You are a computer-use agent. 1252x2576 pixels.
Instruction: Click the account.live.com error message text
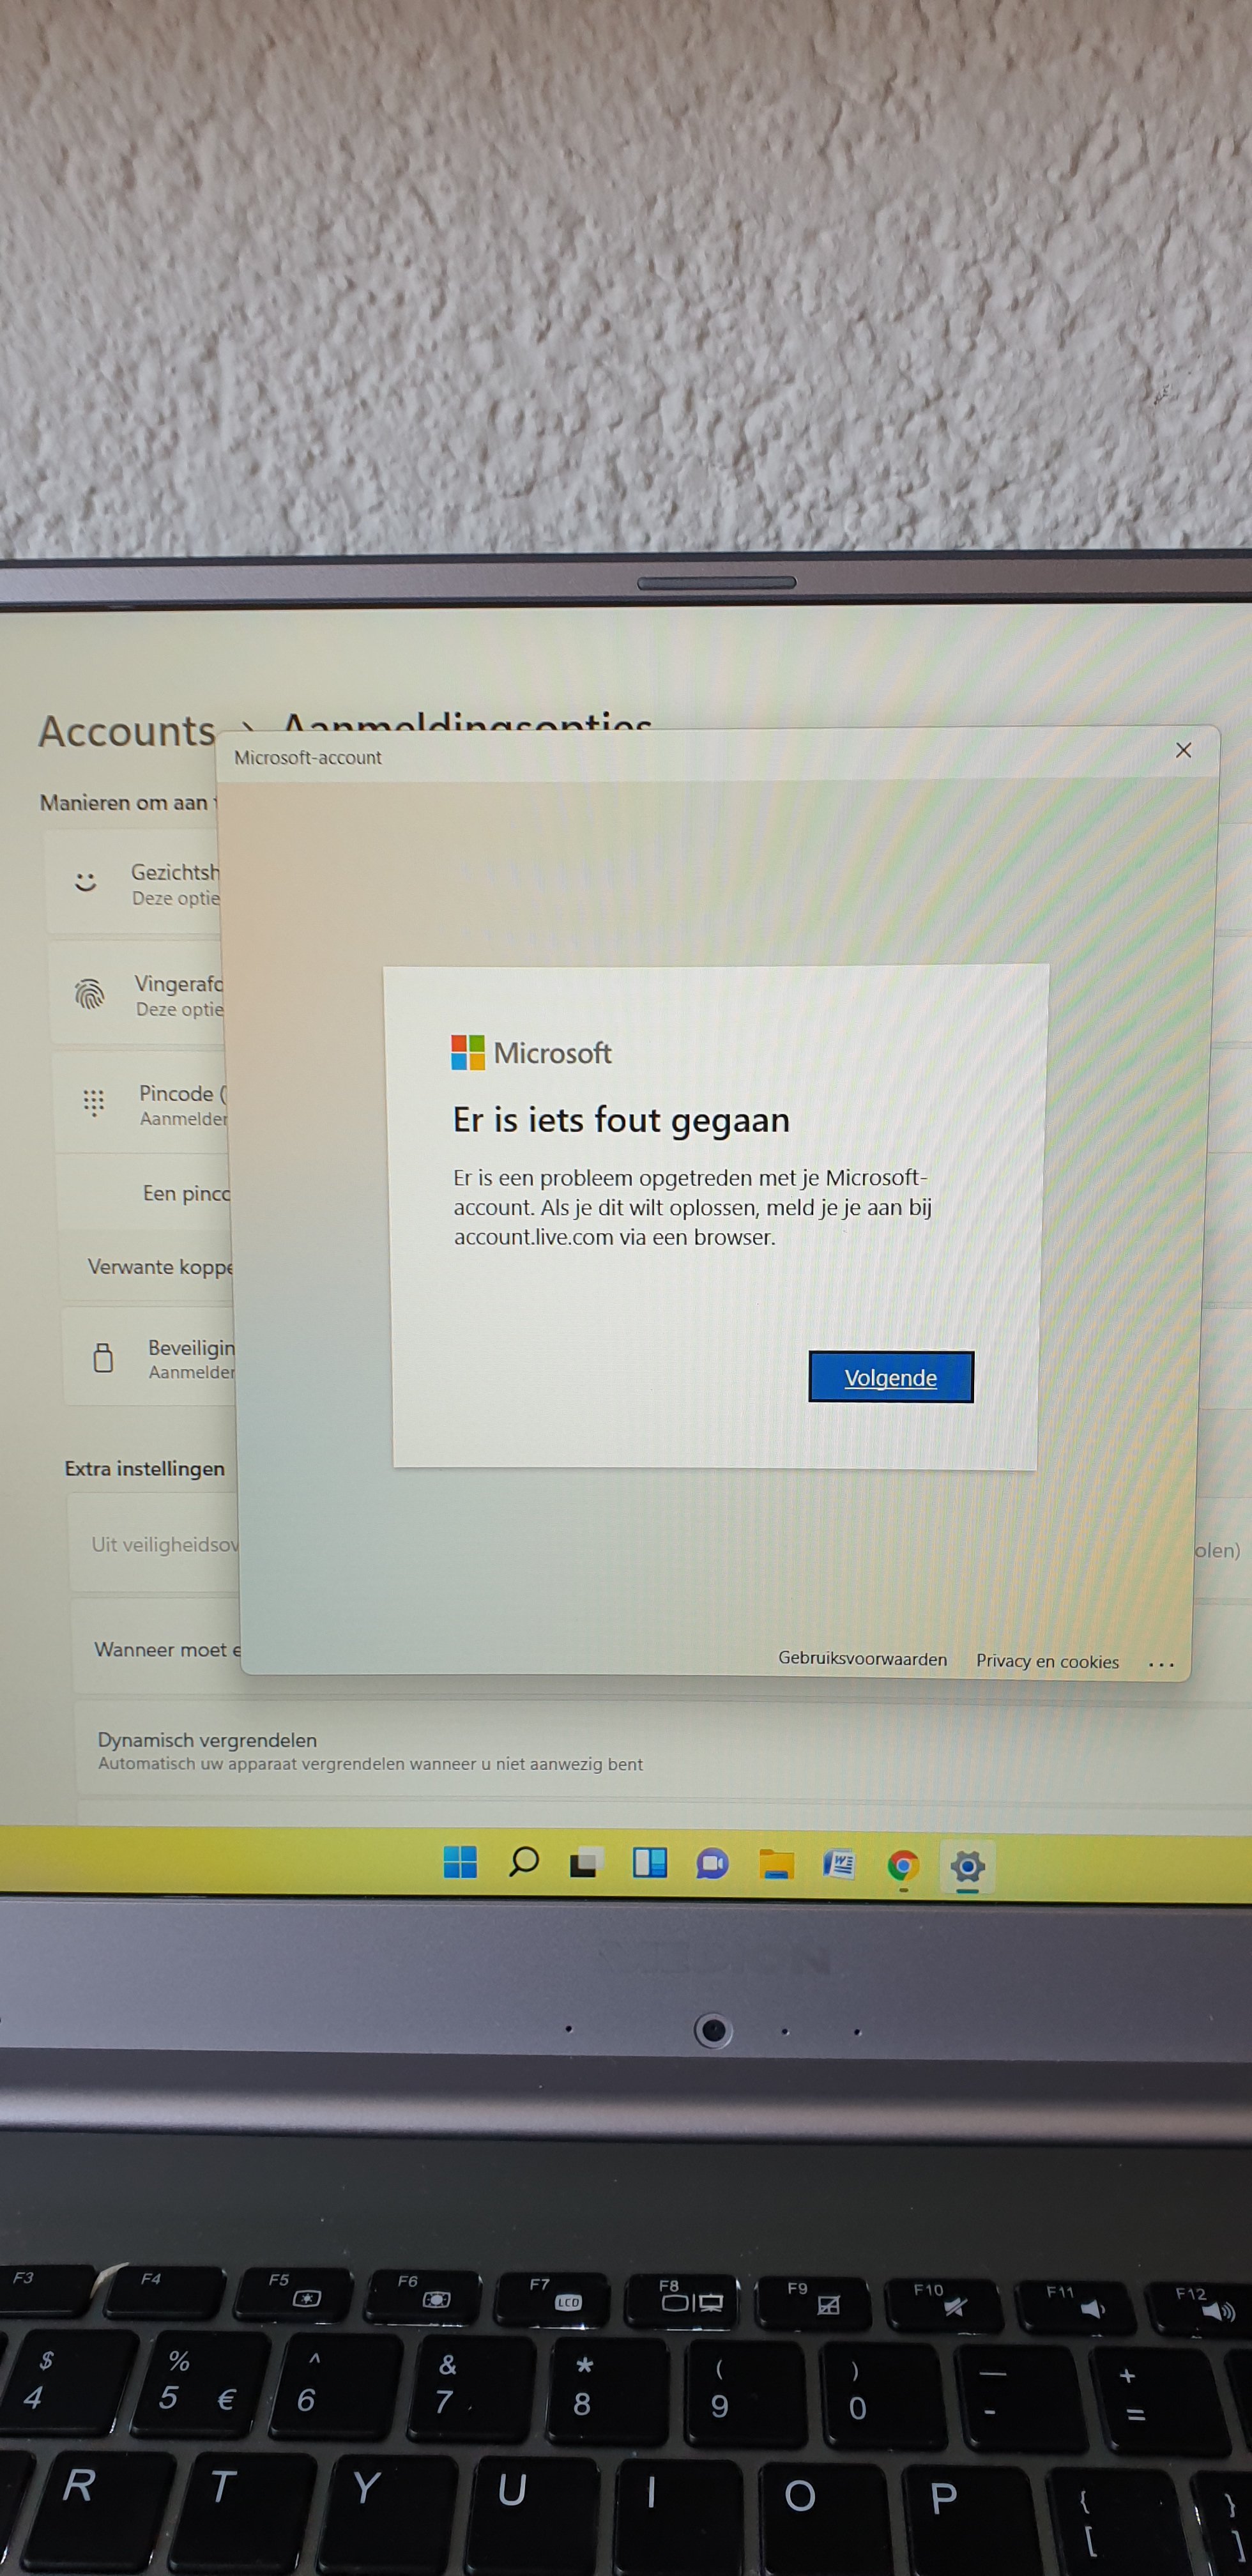692,1207
